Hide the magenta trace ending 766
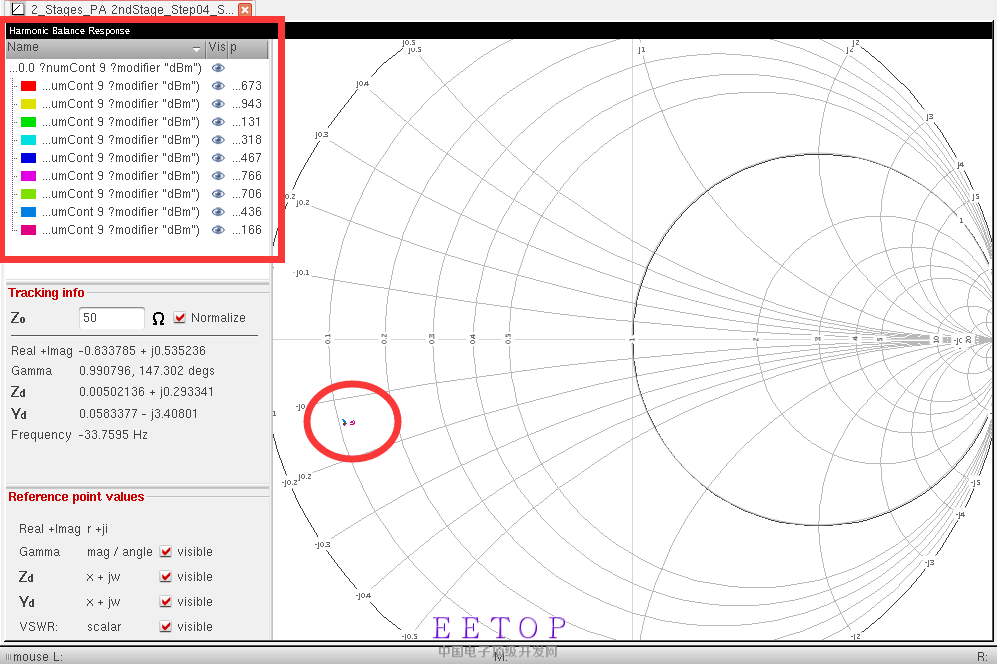 (218, 176)
